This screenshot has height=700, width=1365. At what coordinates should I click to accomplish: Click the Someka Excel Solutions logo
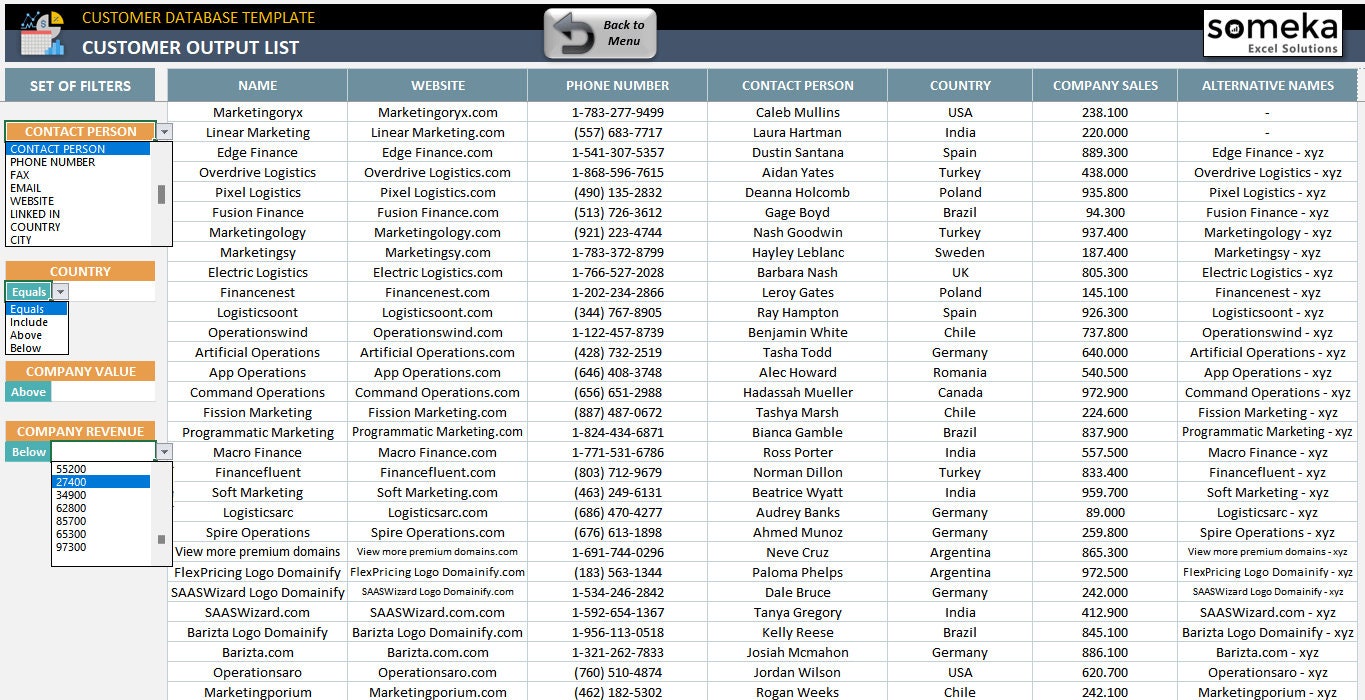pos(1271,32)
